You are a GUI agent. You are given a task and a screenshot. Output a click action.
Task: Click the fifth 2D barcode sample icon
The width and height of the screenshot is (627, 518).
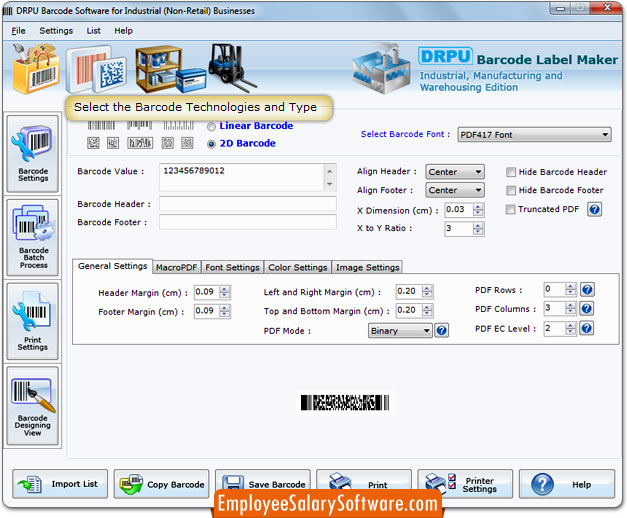pos(187,143)
